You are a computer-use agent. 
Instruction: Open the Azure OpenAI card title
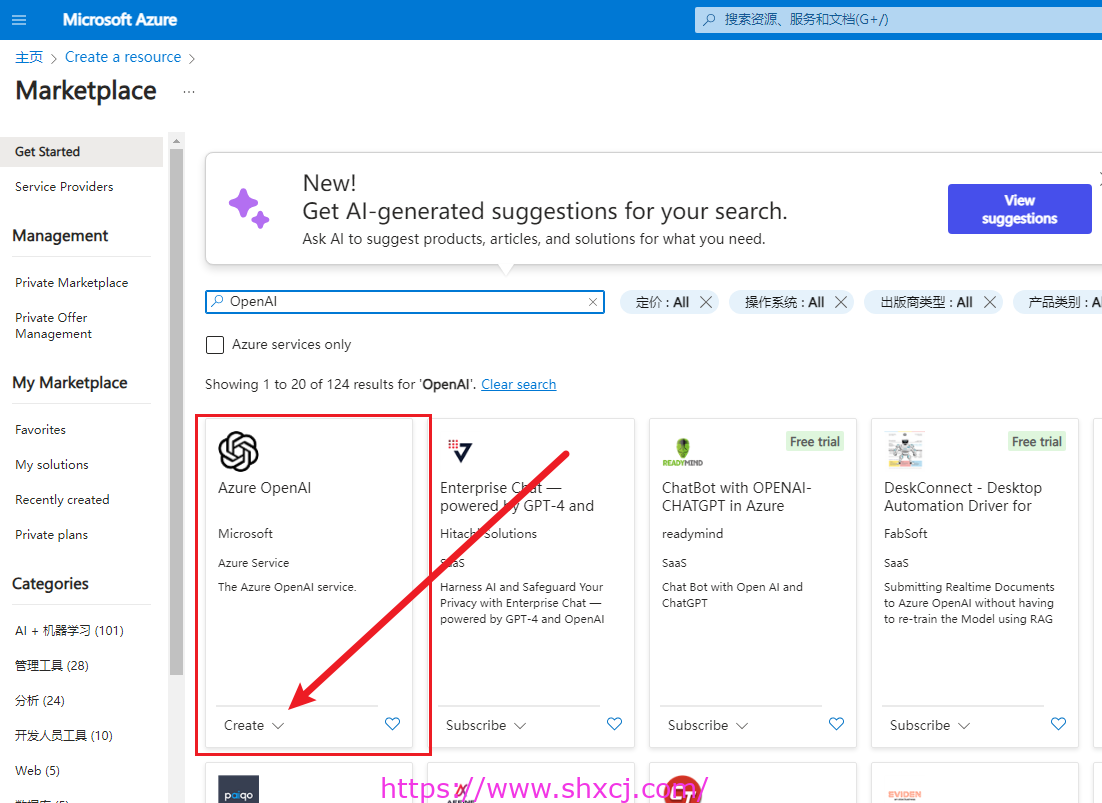click(264, 488)
